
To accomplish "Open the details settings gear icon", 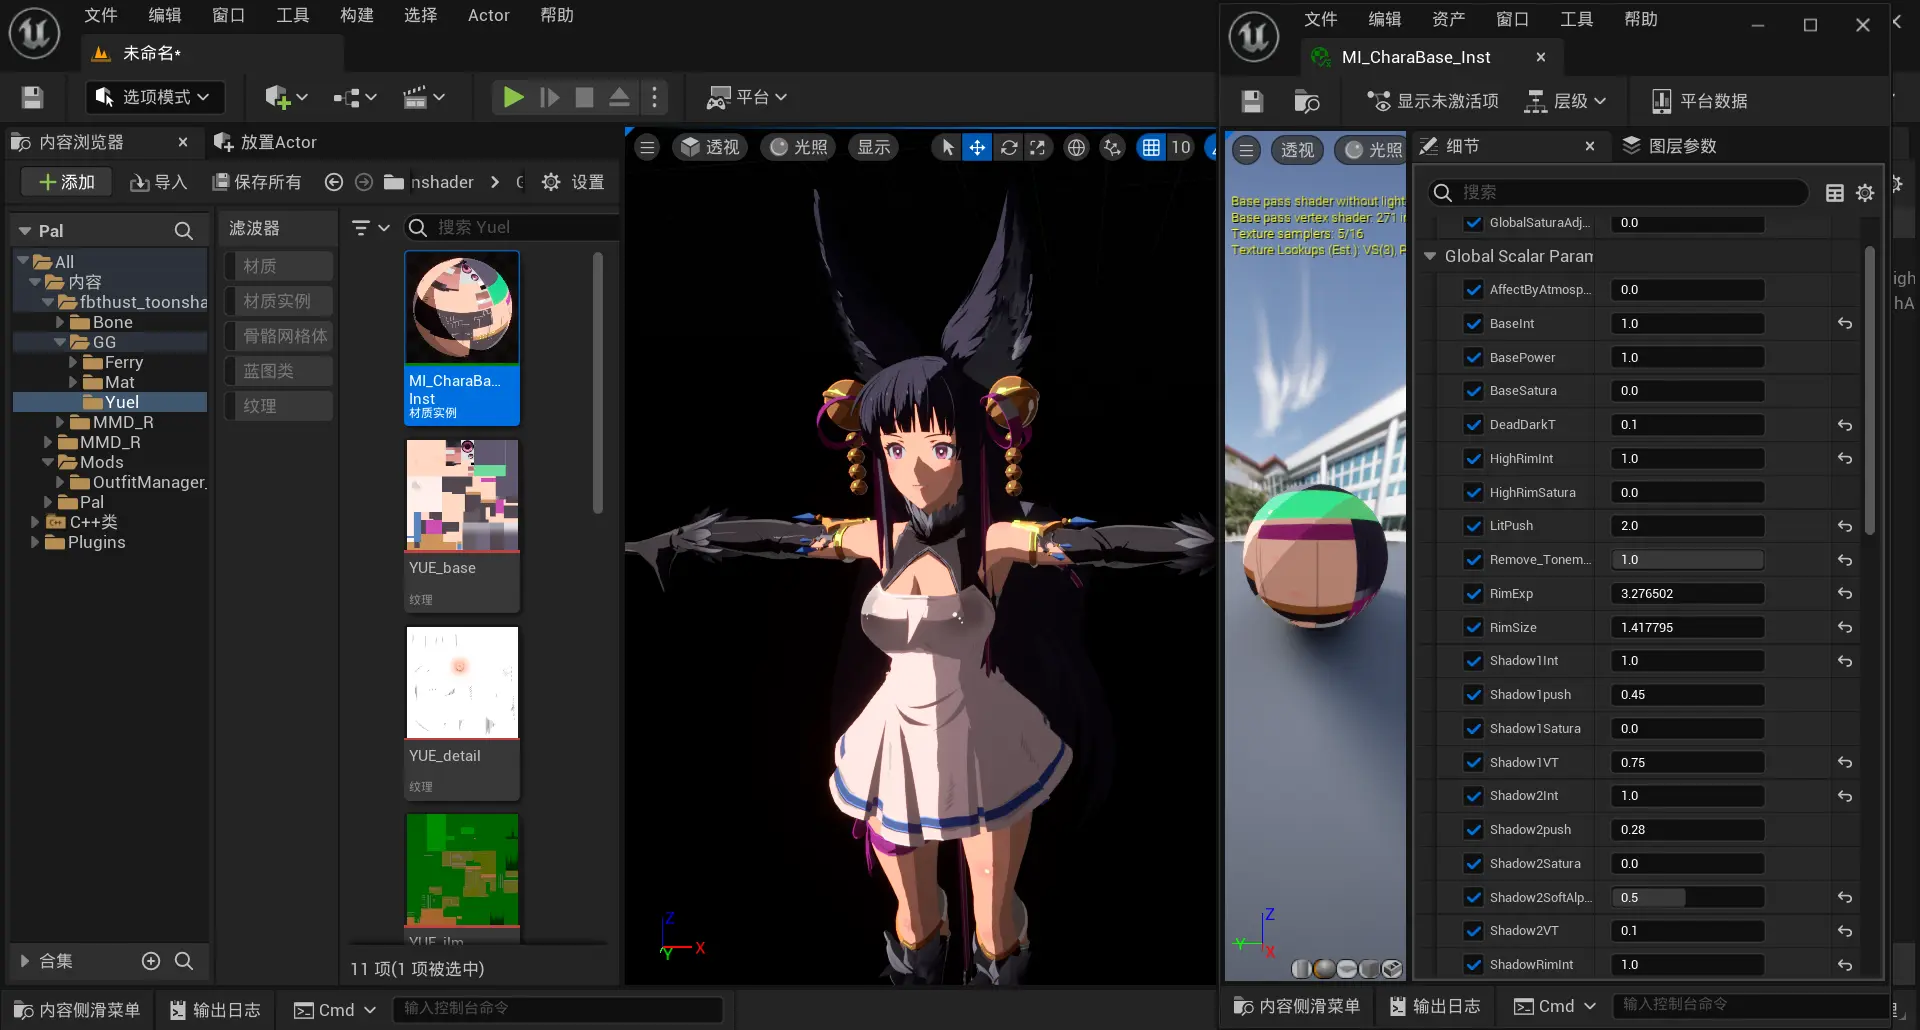I will pyautogui.click(x=1865, y=193).
